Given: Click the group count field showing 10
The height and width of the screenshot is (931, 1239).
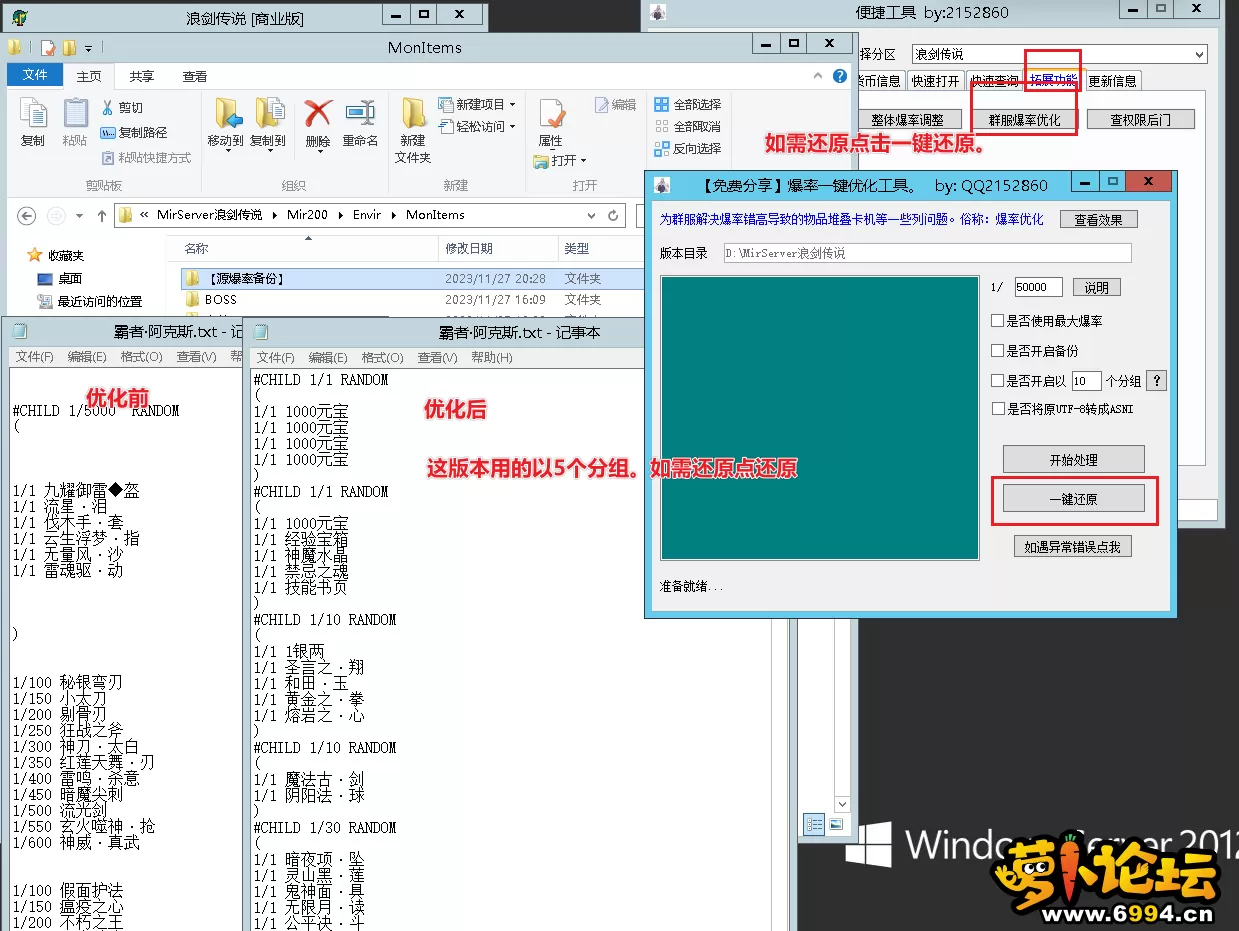Looking at the screenshot, I should pyautogui.click(x=1086, y=381).
